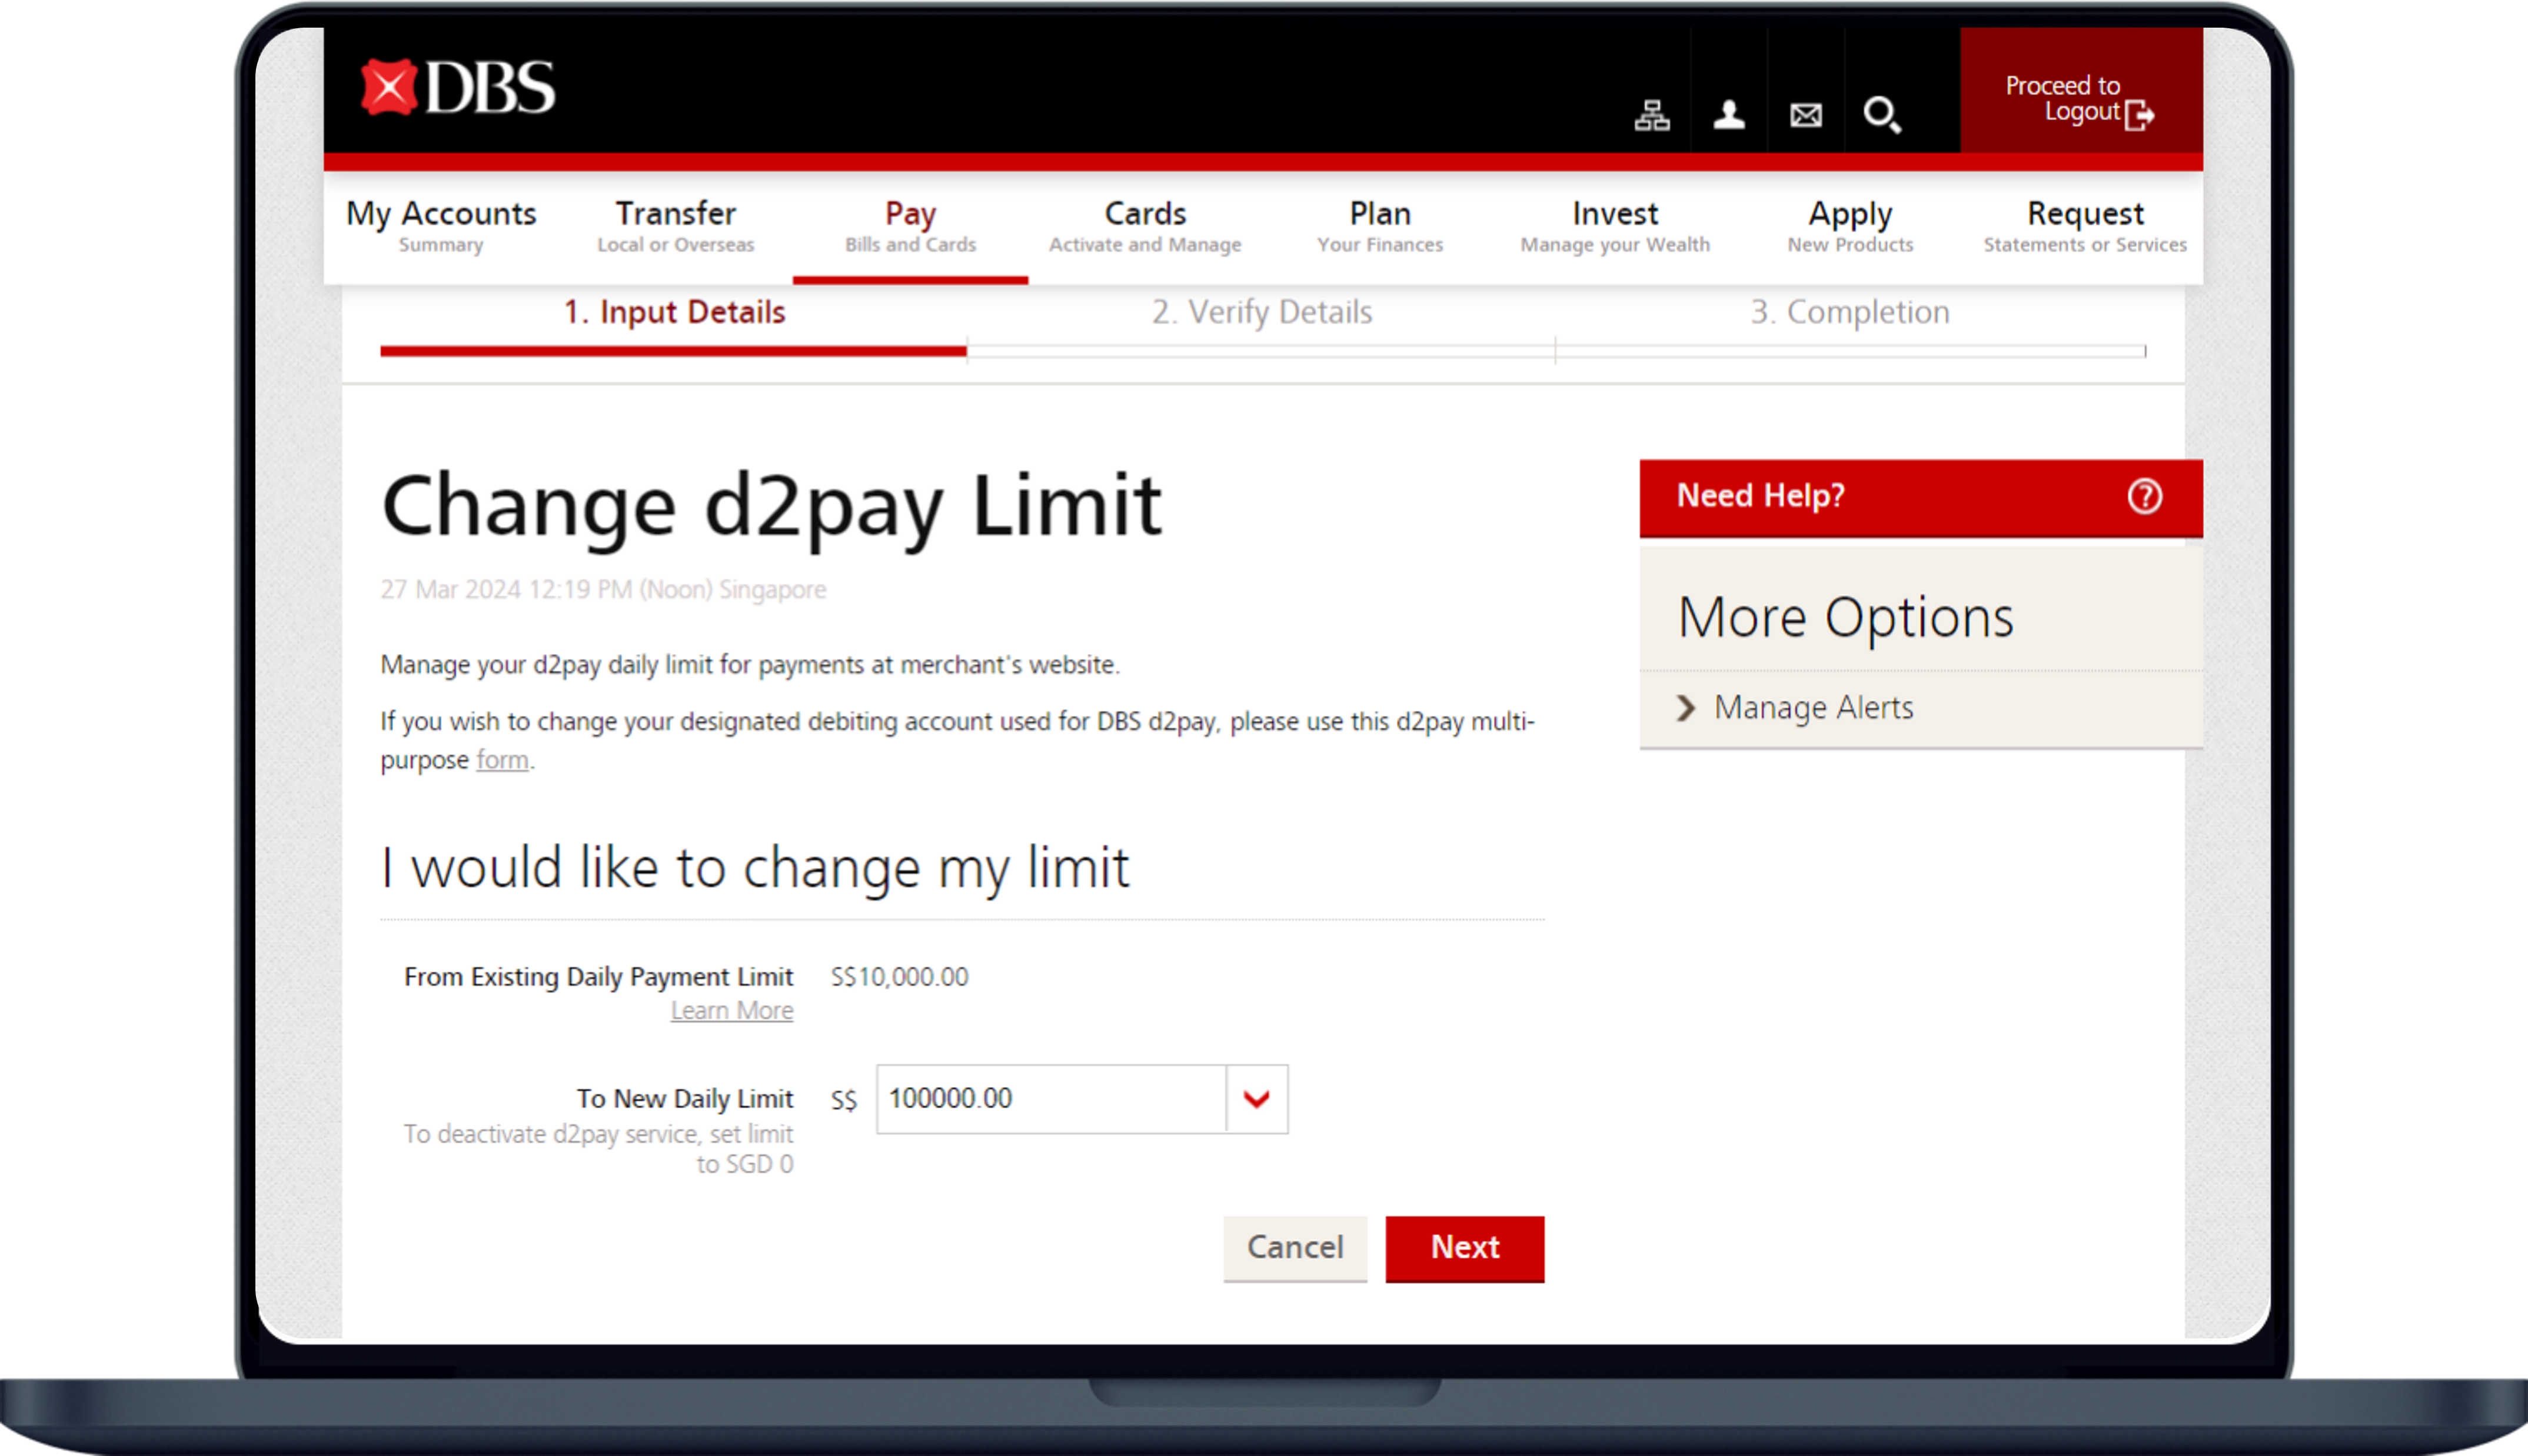Open the Pay Bills and Cards menu
2528x1456 pixels.
click(910, 227)
